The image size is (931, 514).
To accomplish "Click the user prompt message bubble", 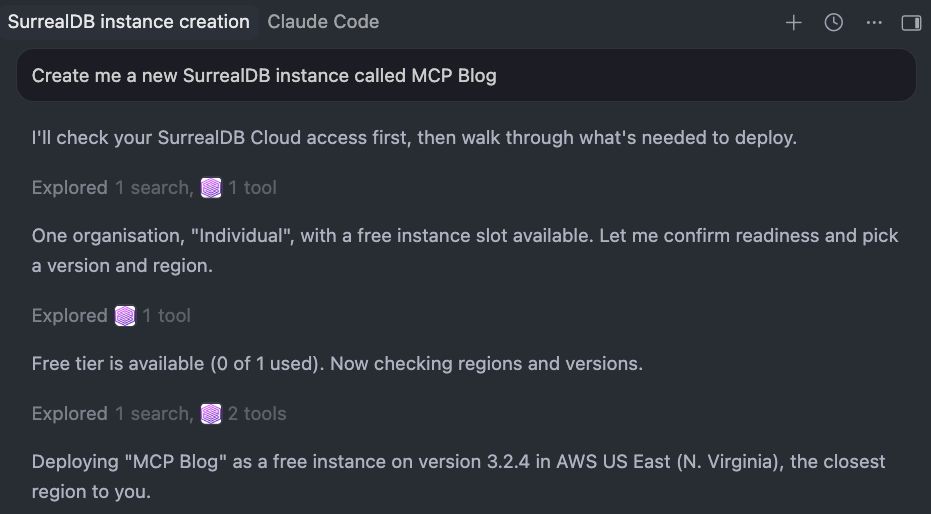I will tap(466, 75).
